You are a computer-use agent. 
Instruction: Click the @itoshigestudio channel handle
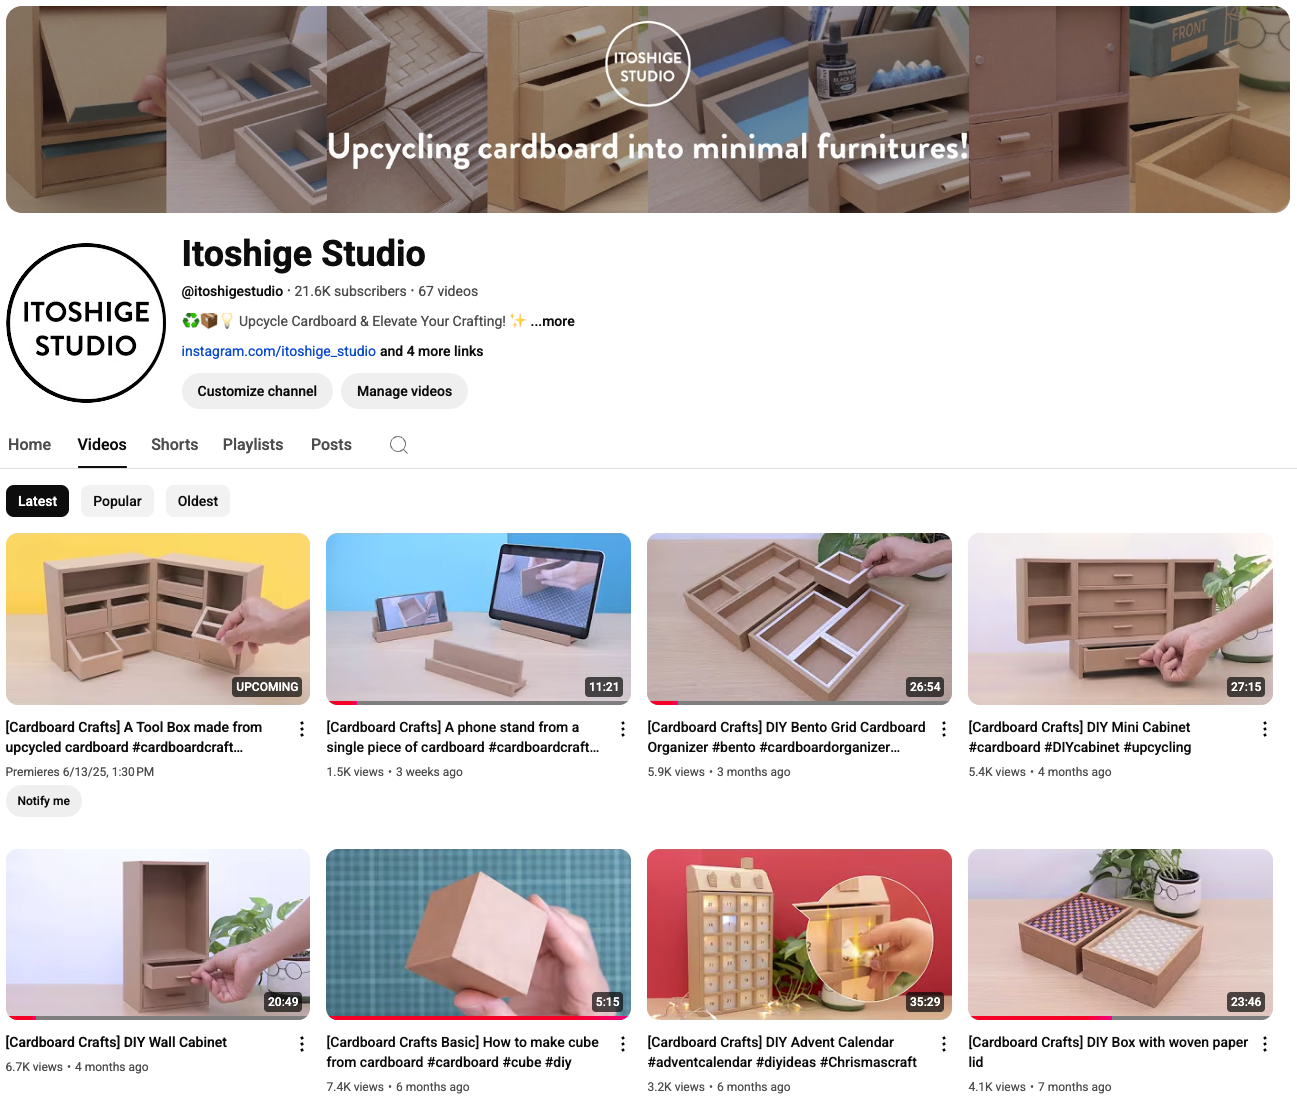(232, 291)
